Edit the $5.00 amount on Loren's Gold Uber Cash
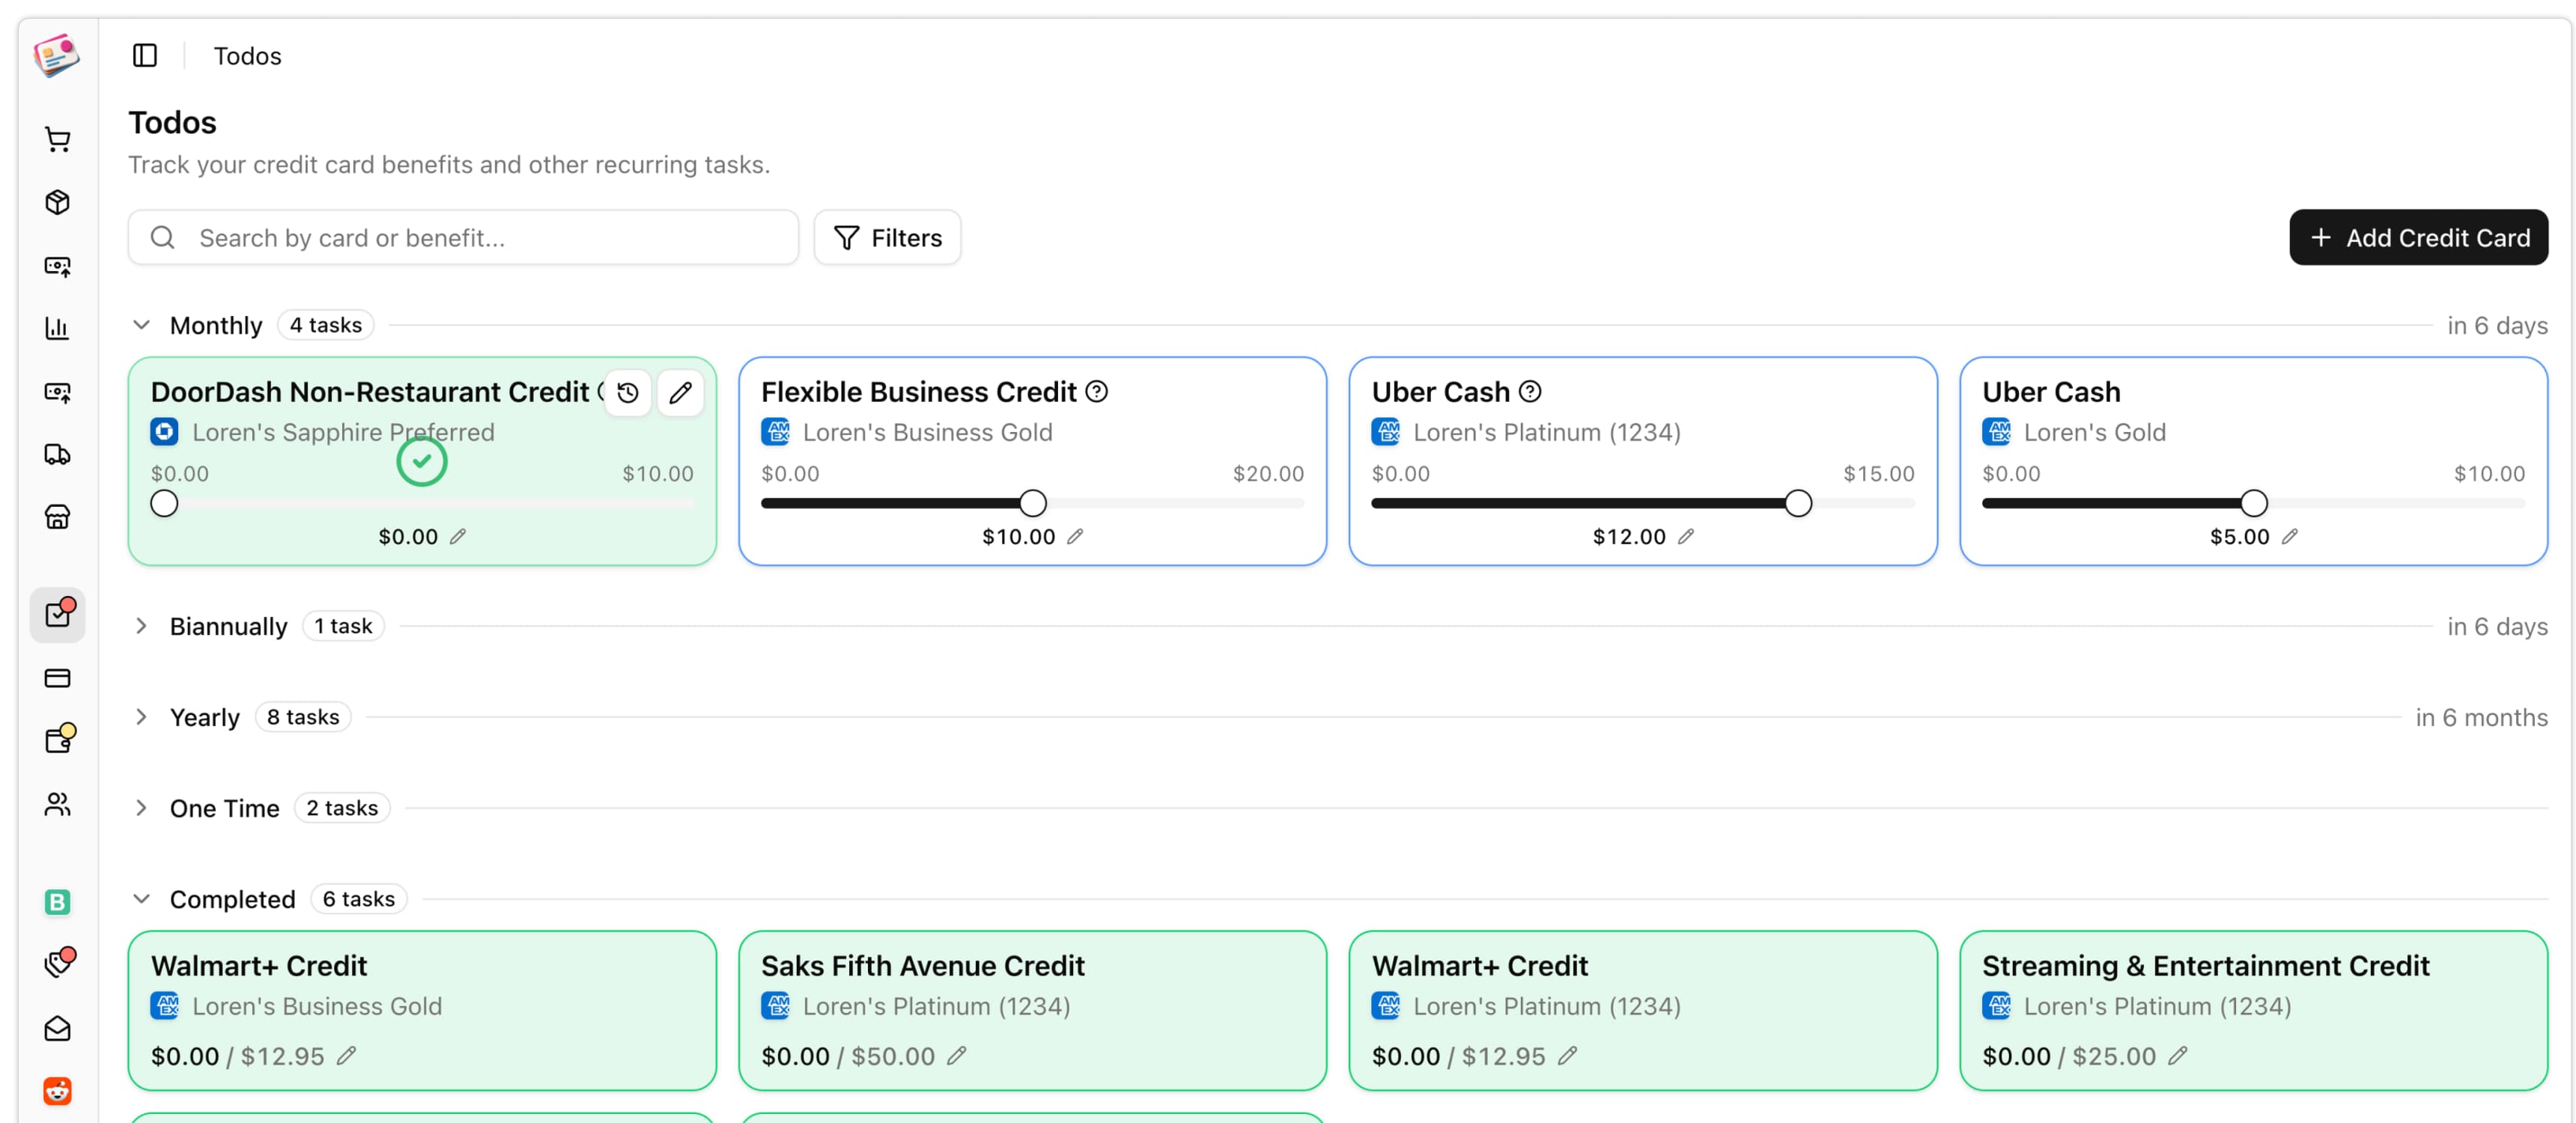2576x1123 pixels. tap(2290, 536)
